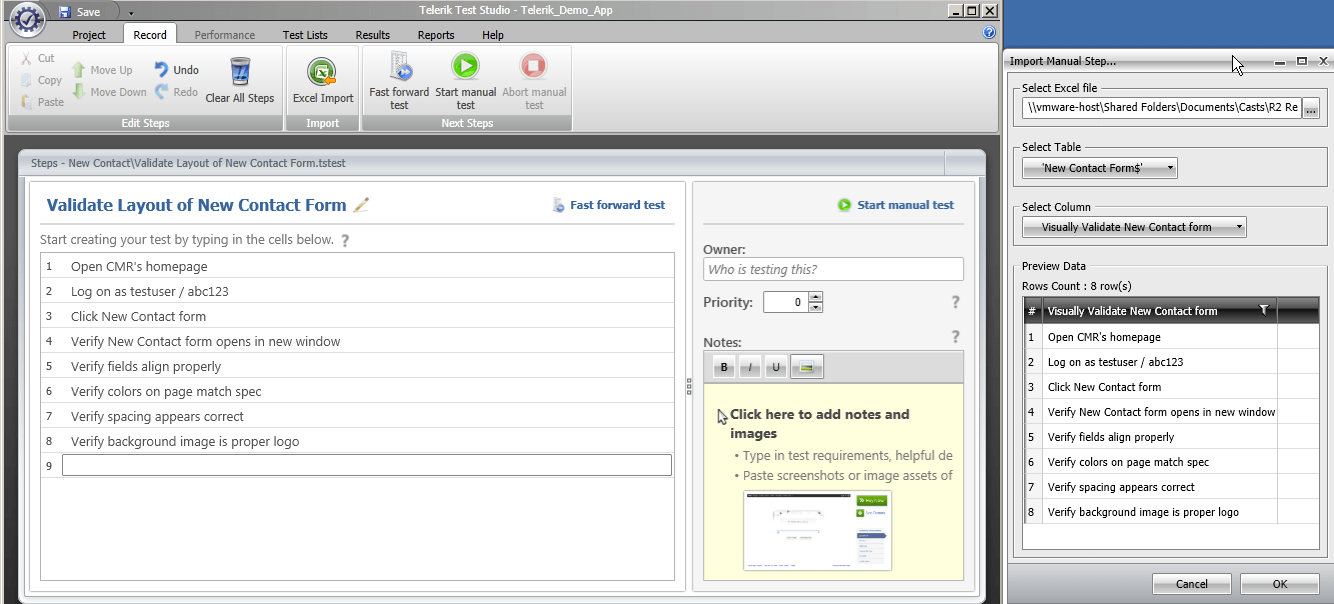
Task: Open the Performance tab
Action: point(224,35)
